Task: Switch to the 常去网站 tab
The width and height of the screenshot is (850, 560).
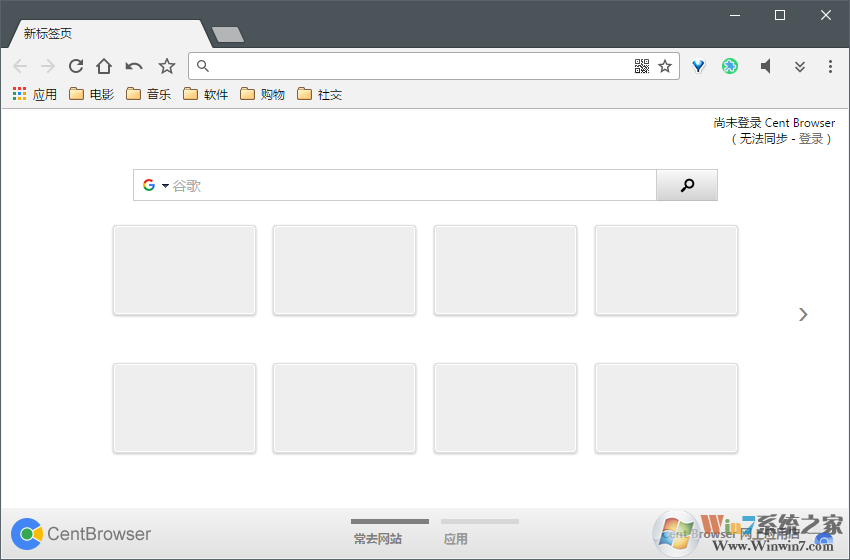Action: [389, 532]
